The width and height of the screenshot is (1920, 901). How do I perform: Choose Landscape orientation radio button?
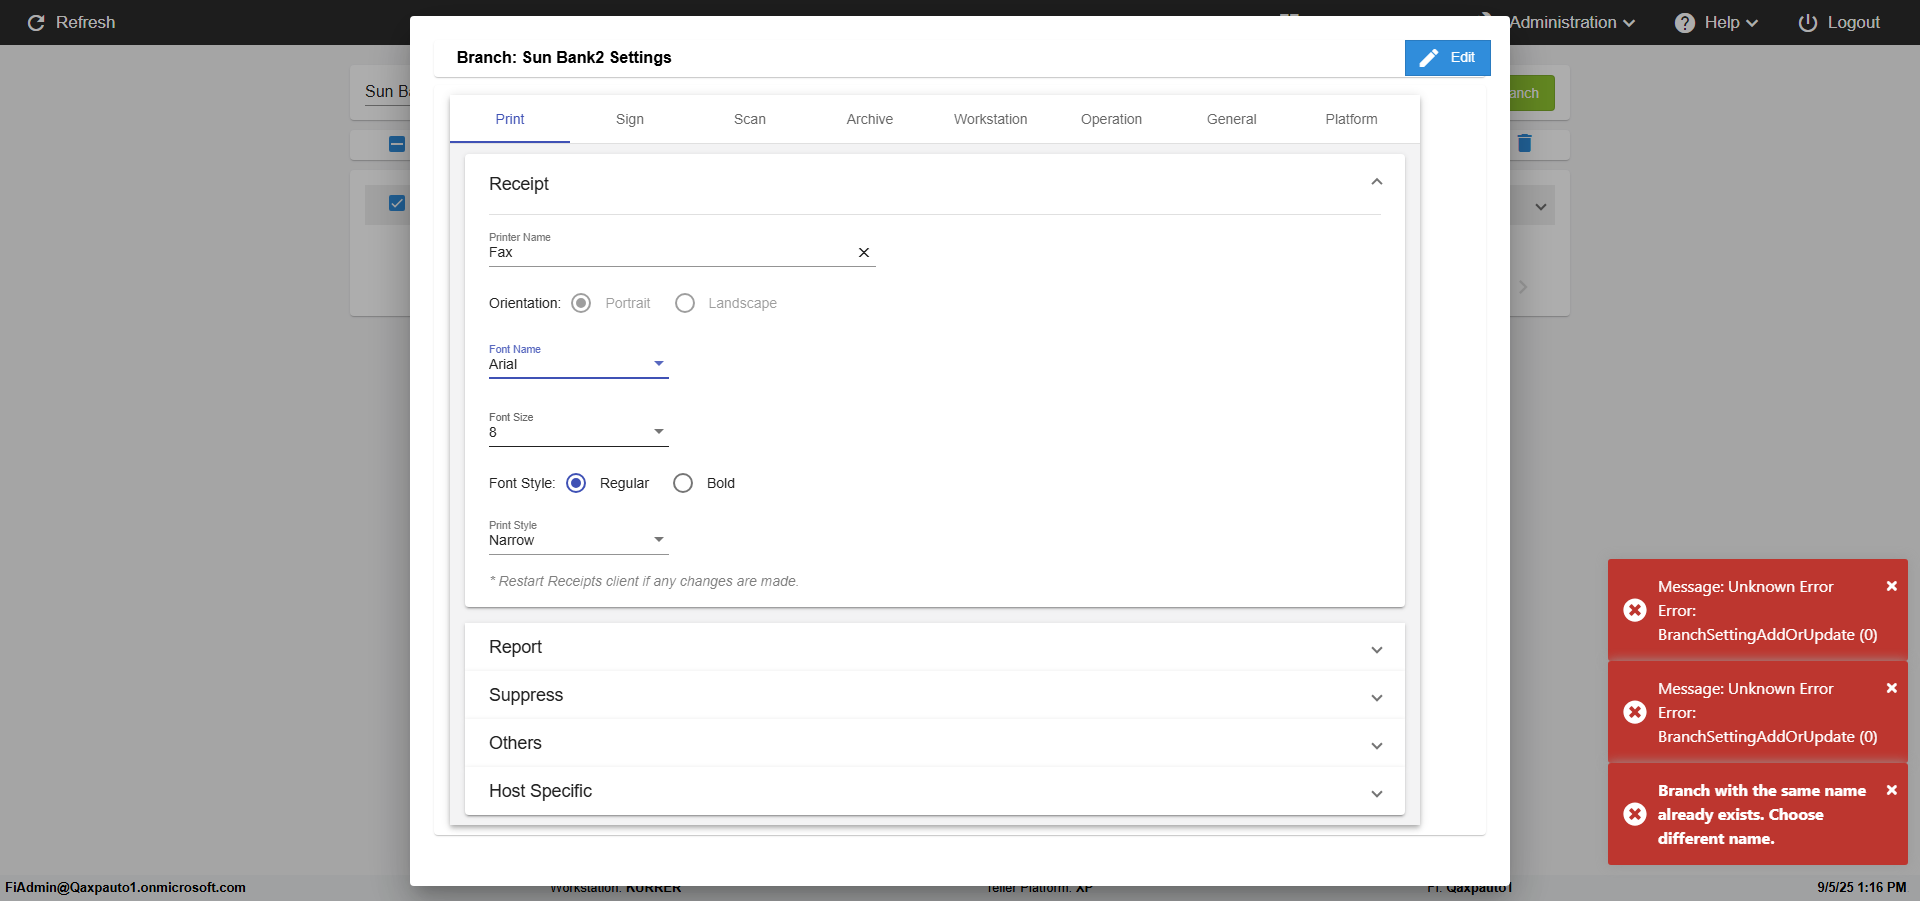click(685, 304)
